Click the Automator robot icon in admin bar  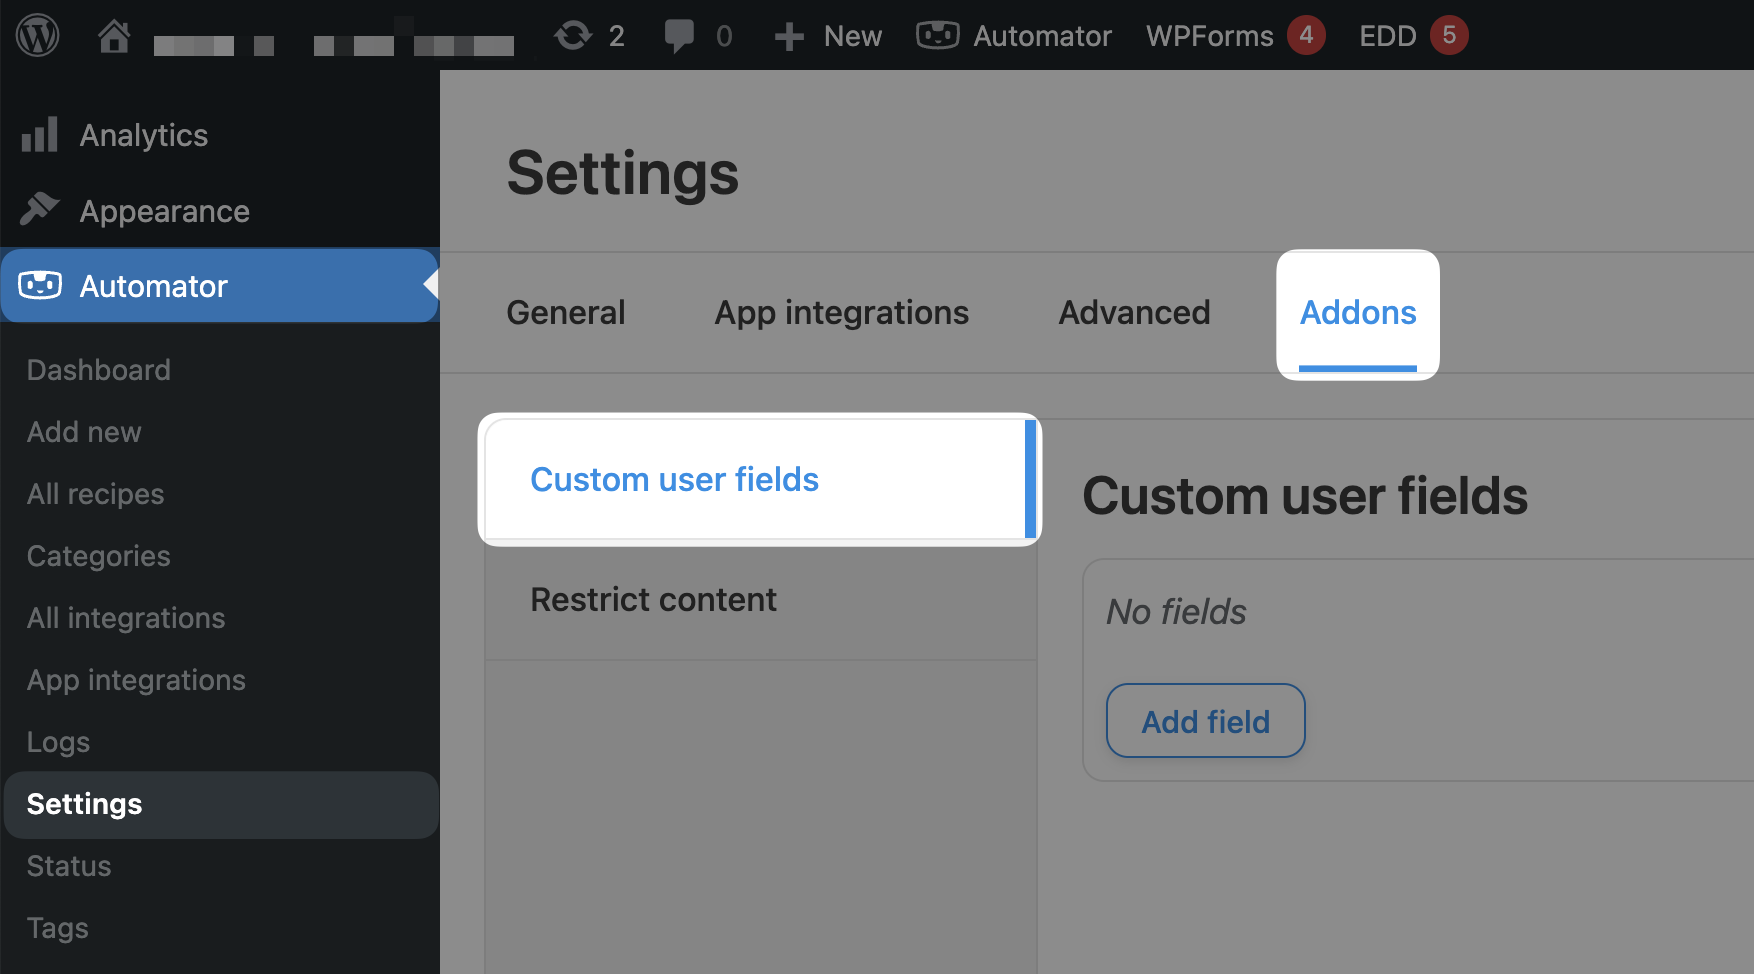pyautogui.click(x=937, y=36)
